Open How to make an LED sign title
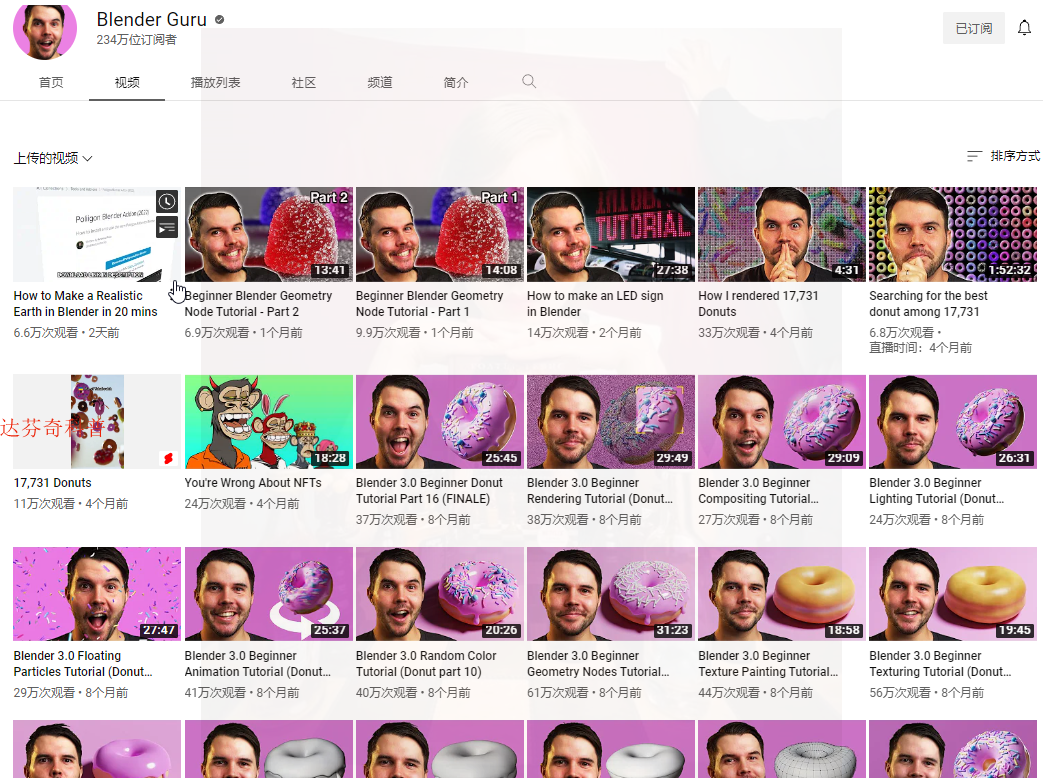 coord(595,304)
